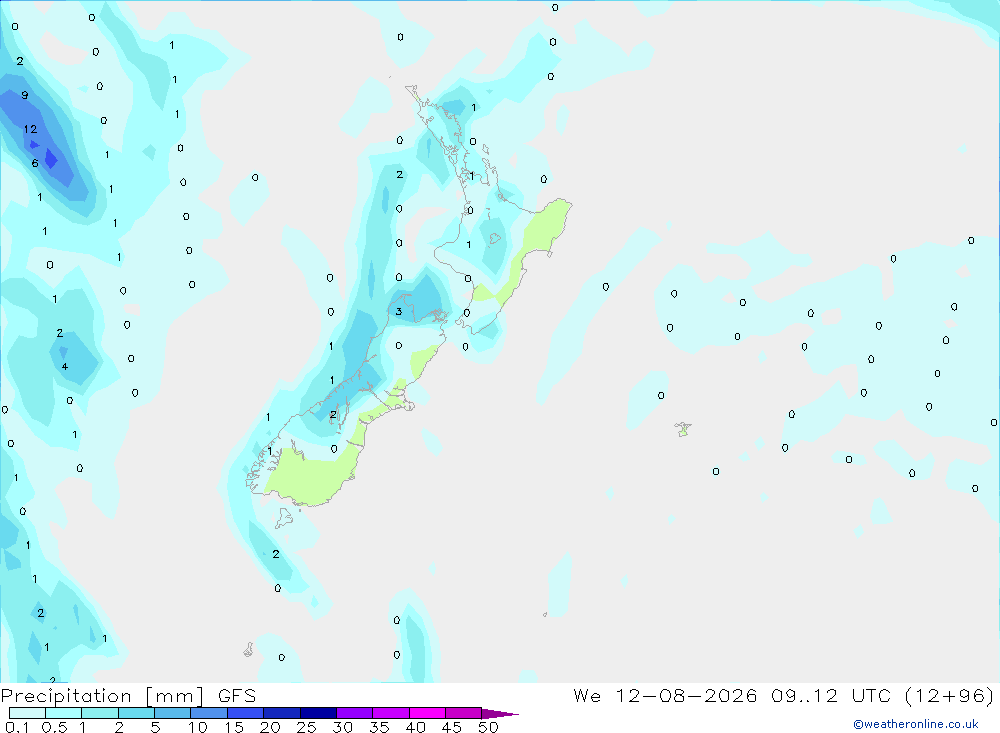This screenshot has width=1000, height=733.
Task: Click Stewart Island south of the South Island
Action: pyautogui.click(x=284, y=518)
